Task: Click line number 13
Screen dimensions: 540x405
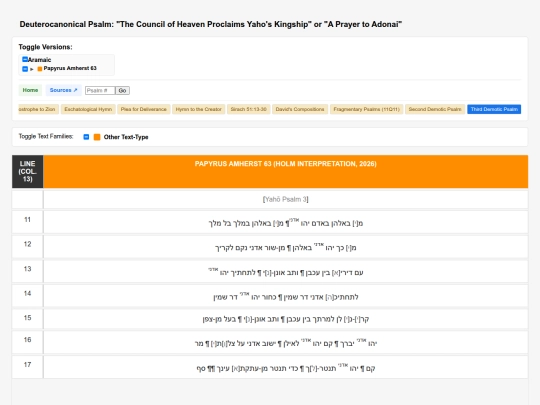Action: coord(28,269)
